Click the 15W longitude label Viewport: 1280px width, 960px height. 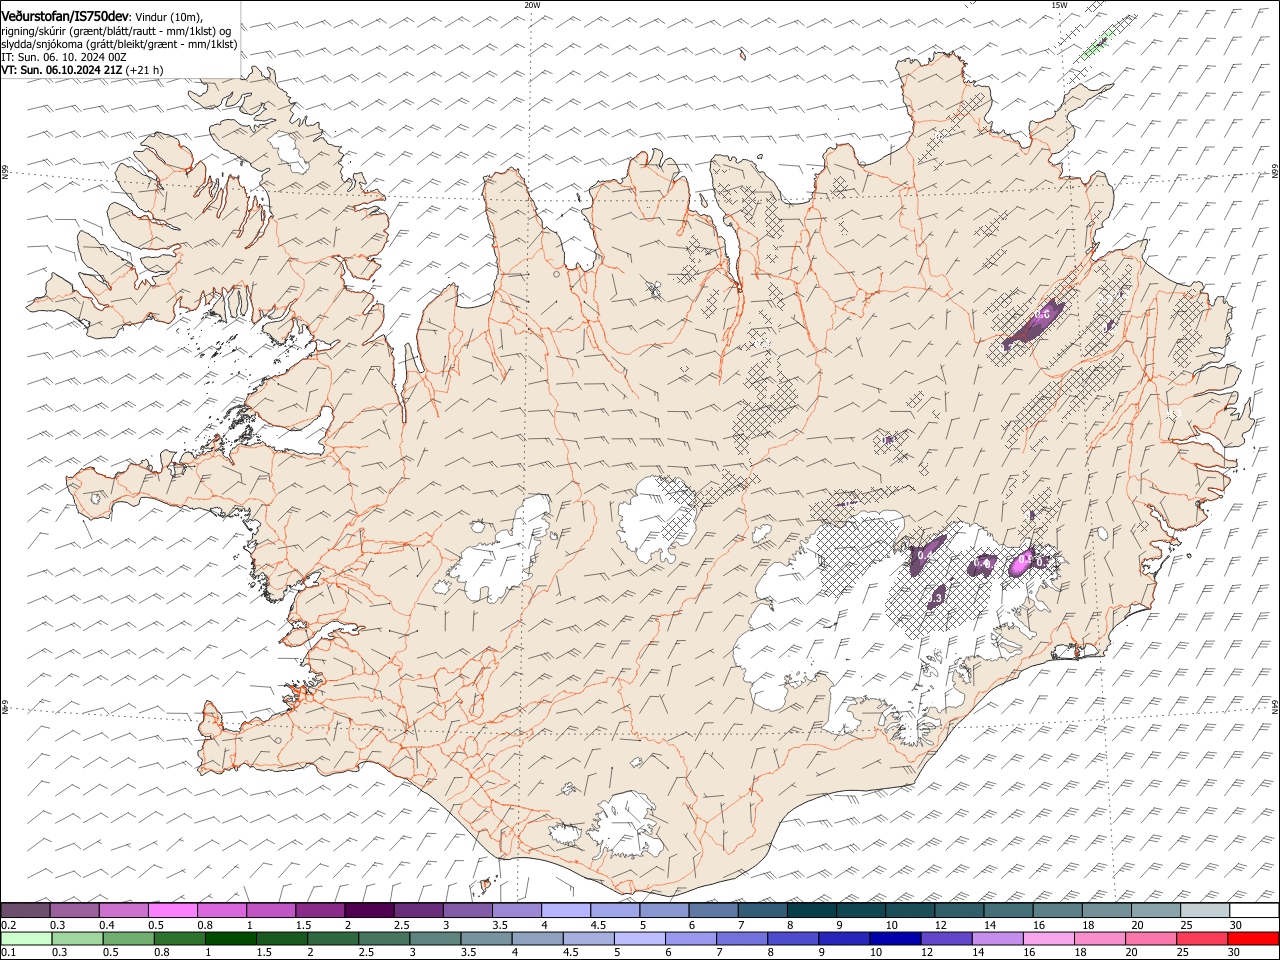pos(1059,5)
